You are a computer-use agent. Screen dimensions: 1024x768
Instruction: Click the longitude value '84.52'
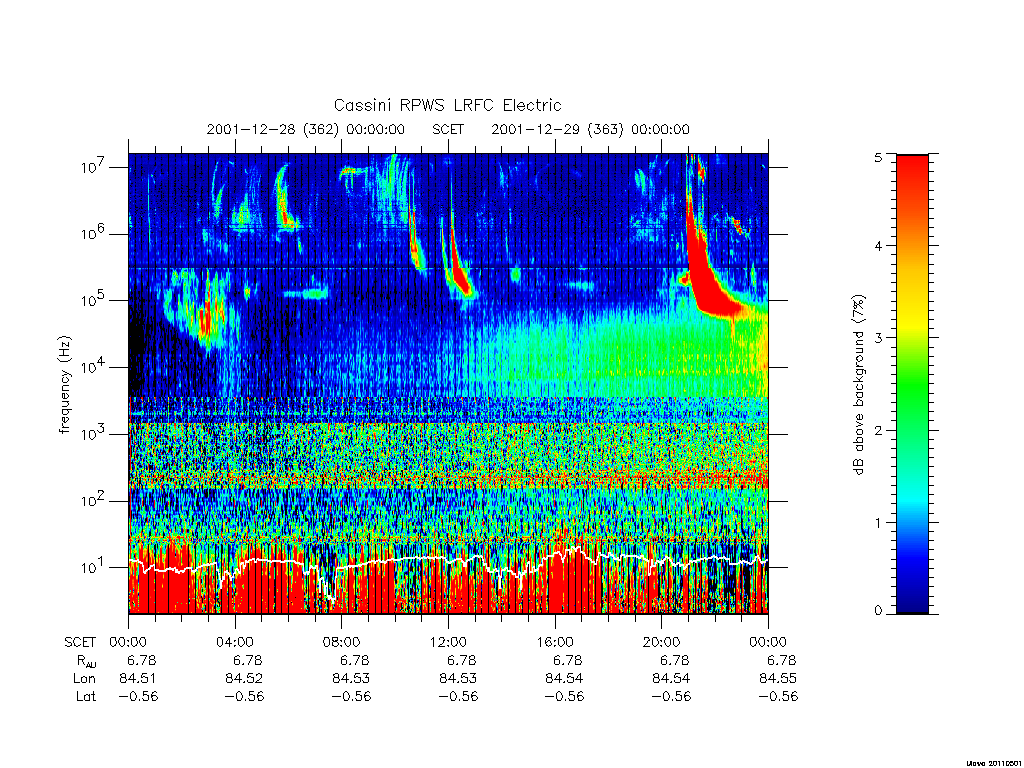click(x=244, y=679)
